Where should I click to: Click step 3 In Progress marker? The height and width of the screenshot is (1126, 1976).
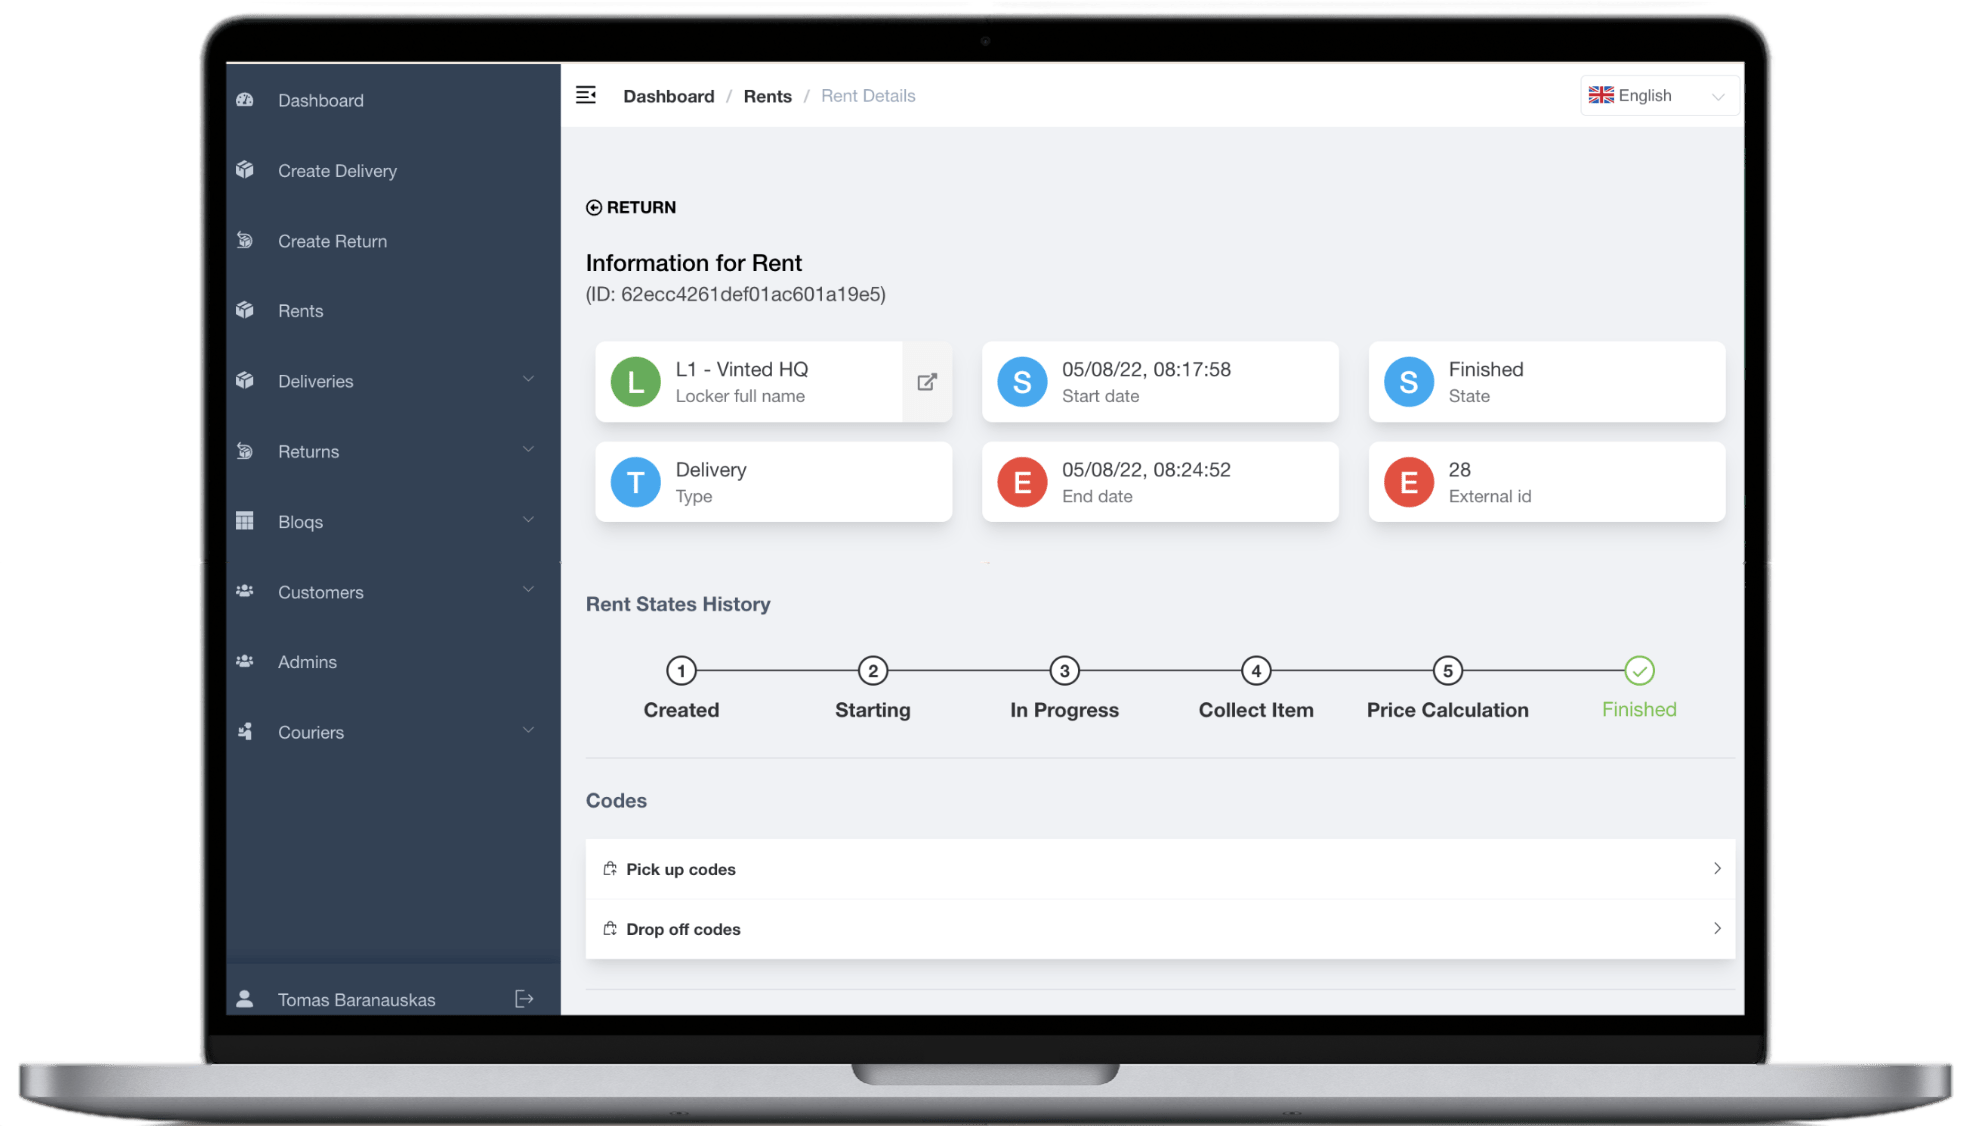click(x=1064, y=671)
